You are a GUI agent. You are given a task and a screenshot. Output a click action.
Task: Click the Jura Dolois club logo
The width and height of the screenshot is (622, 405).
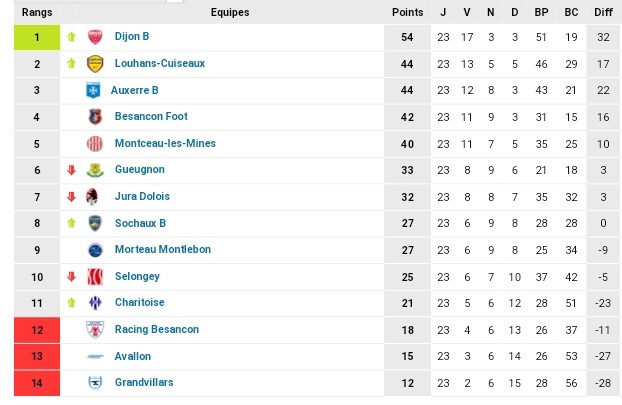(92, 197)
